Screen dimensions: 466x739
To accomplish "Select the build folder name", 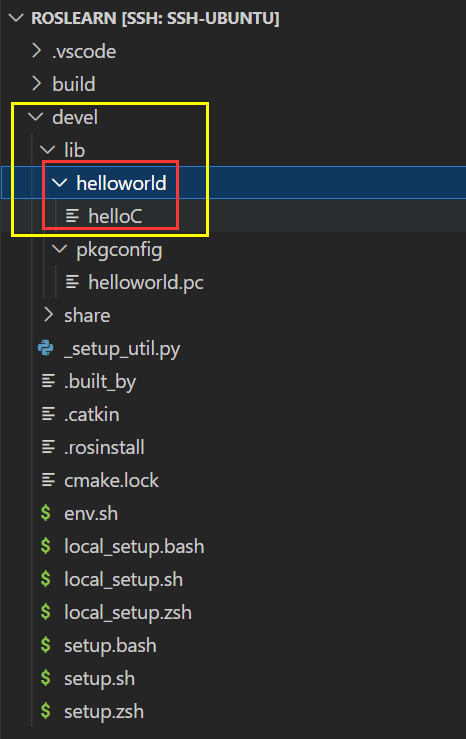I will pyautogui.click(x=74, y=84).
